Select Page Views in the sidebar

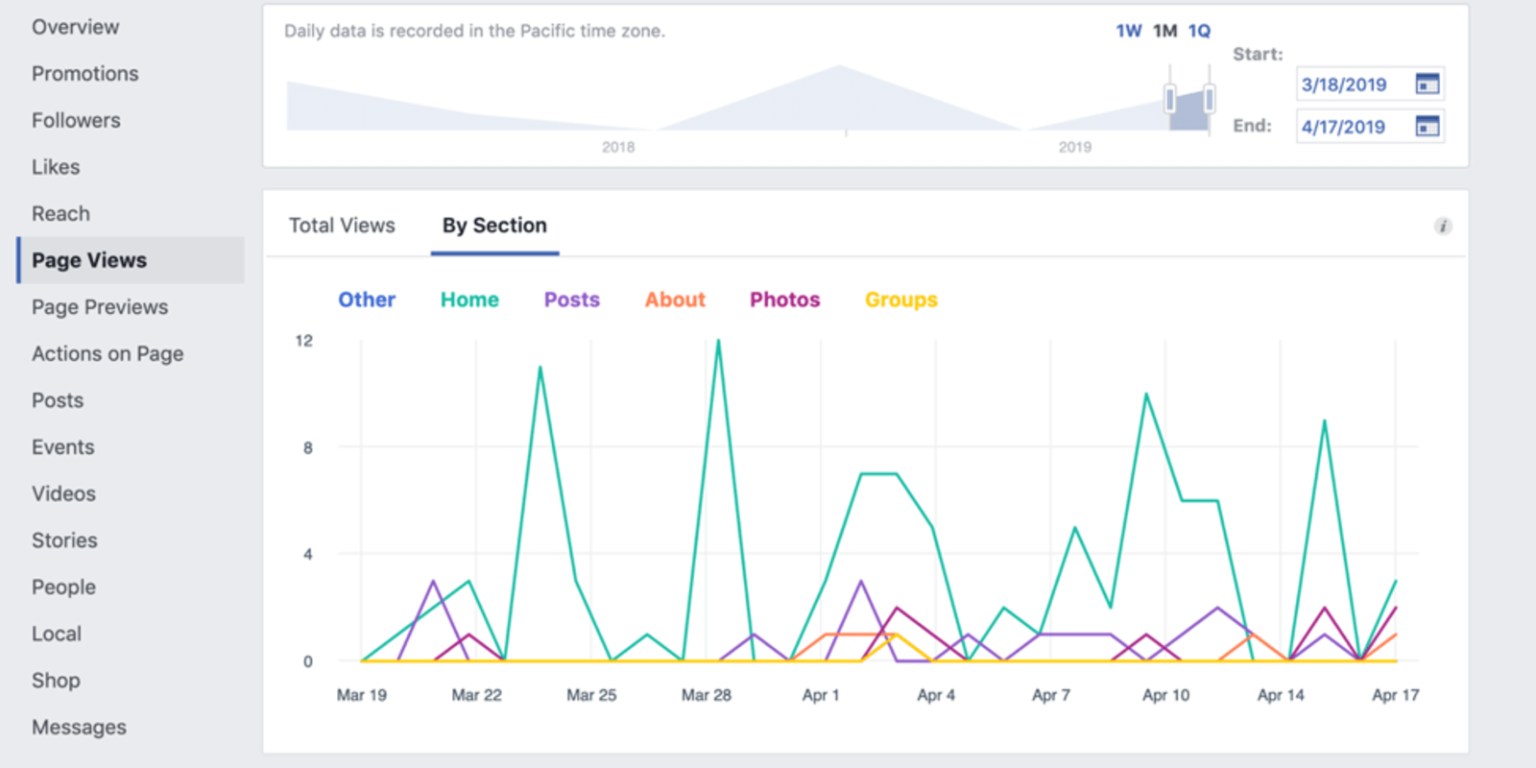pyautogui.click(x=88, y=260)
